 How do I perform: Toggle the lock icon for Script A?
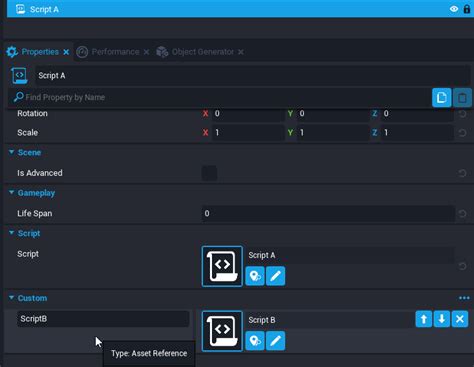pos(467,9)
